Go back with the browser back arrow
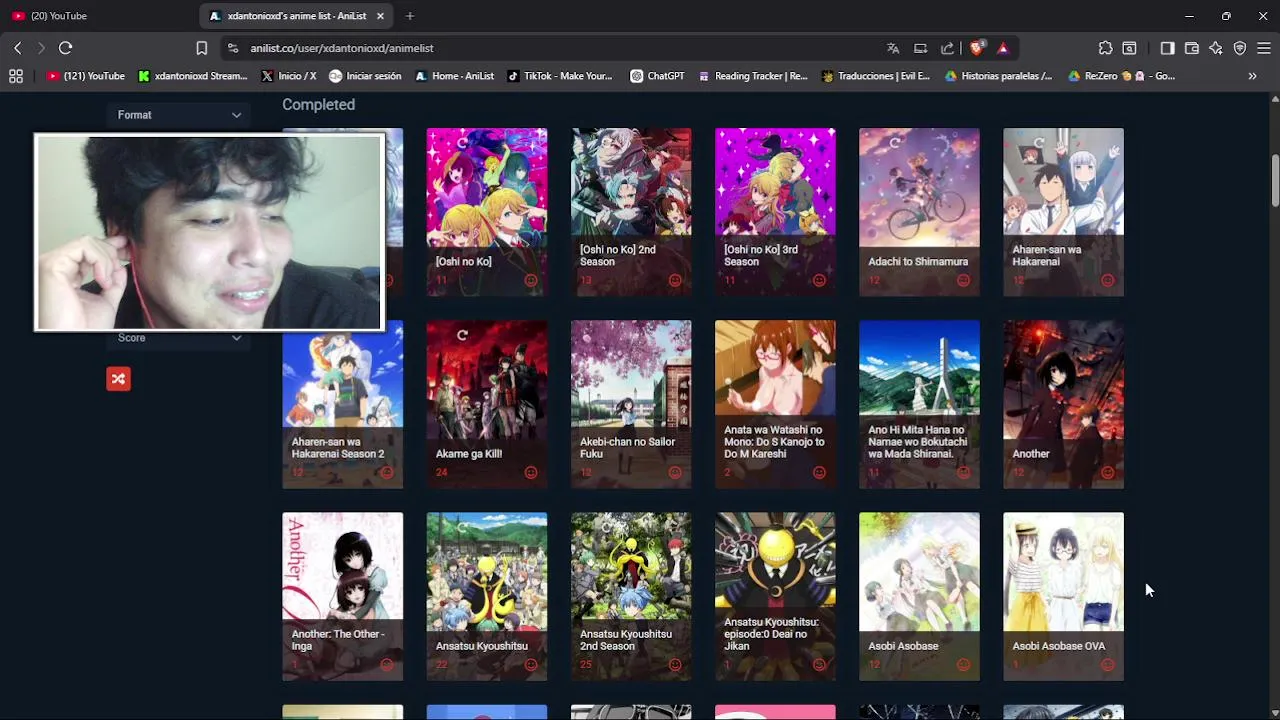 click(x=17, y=48)
